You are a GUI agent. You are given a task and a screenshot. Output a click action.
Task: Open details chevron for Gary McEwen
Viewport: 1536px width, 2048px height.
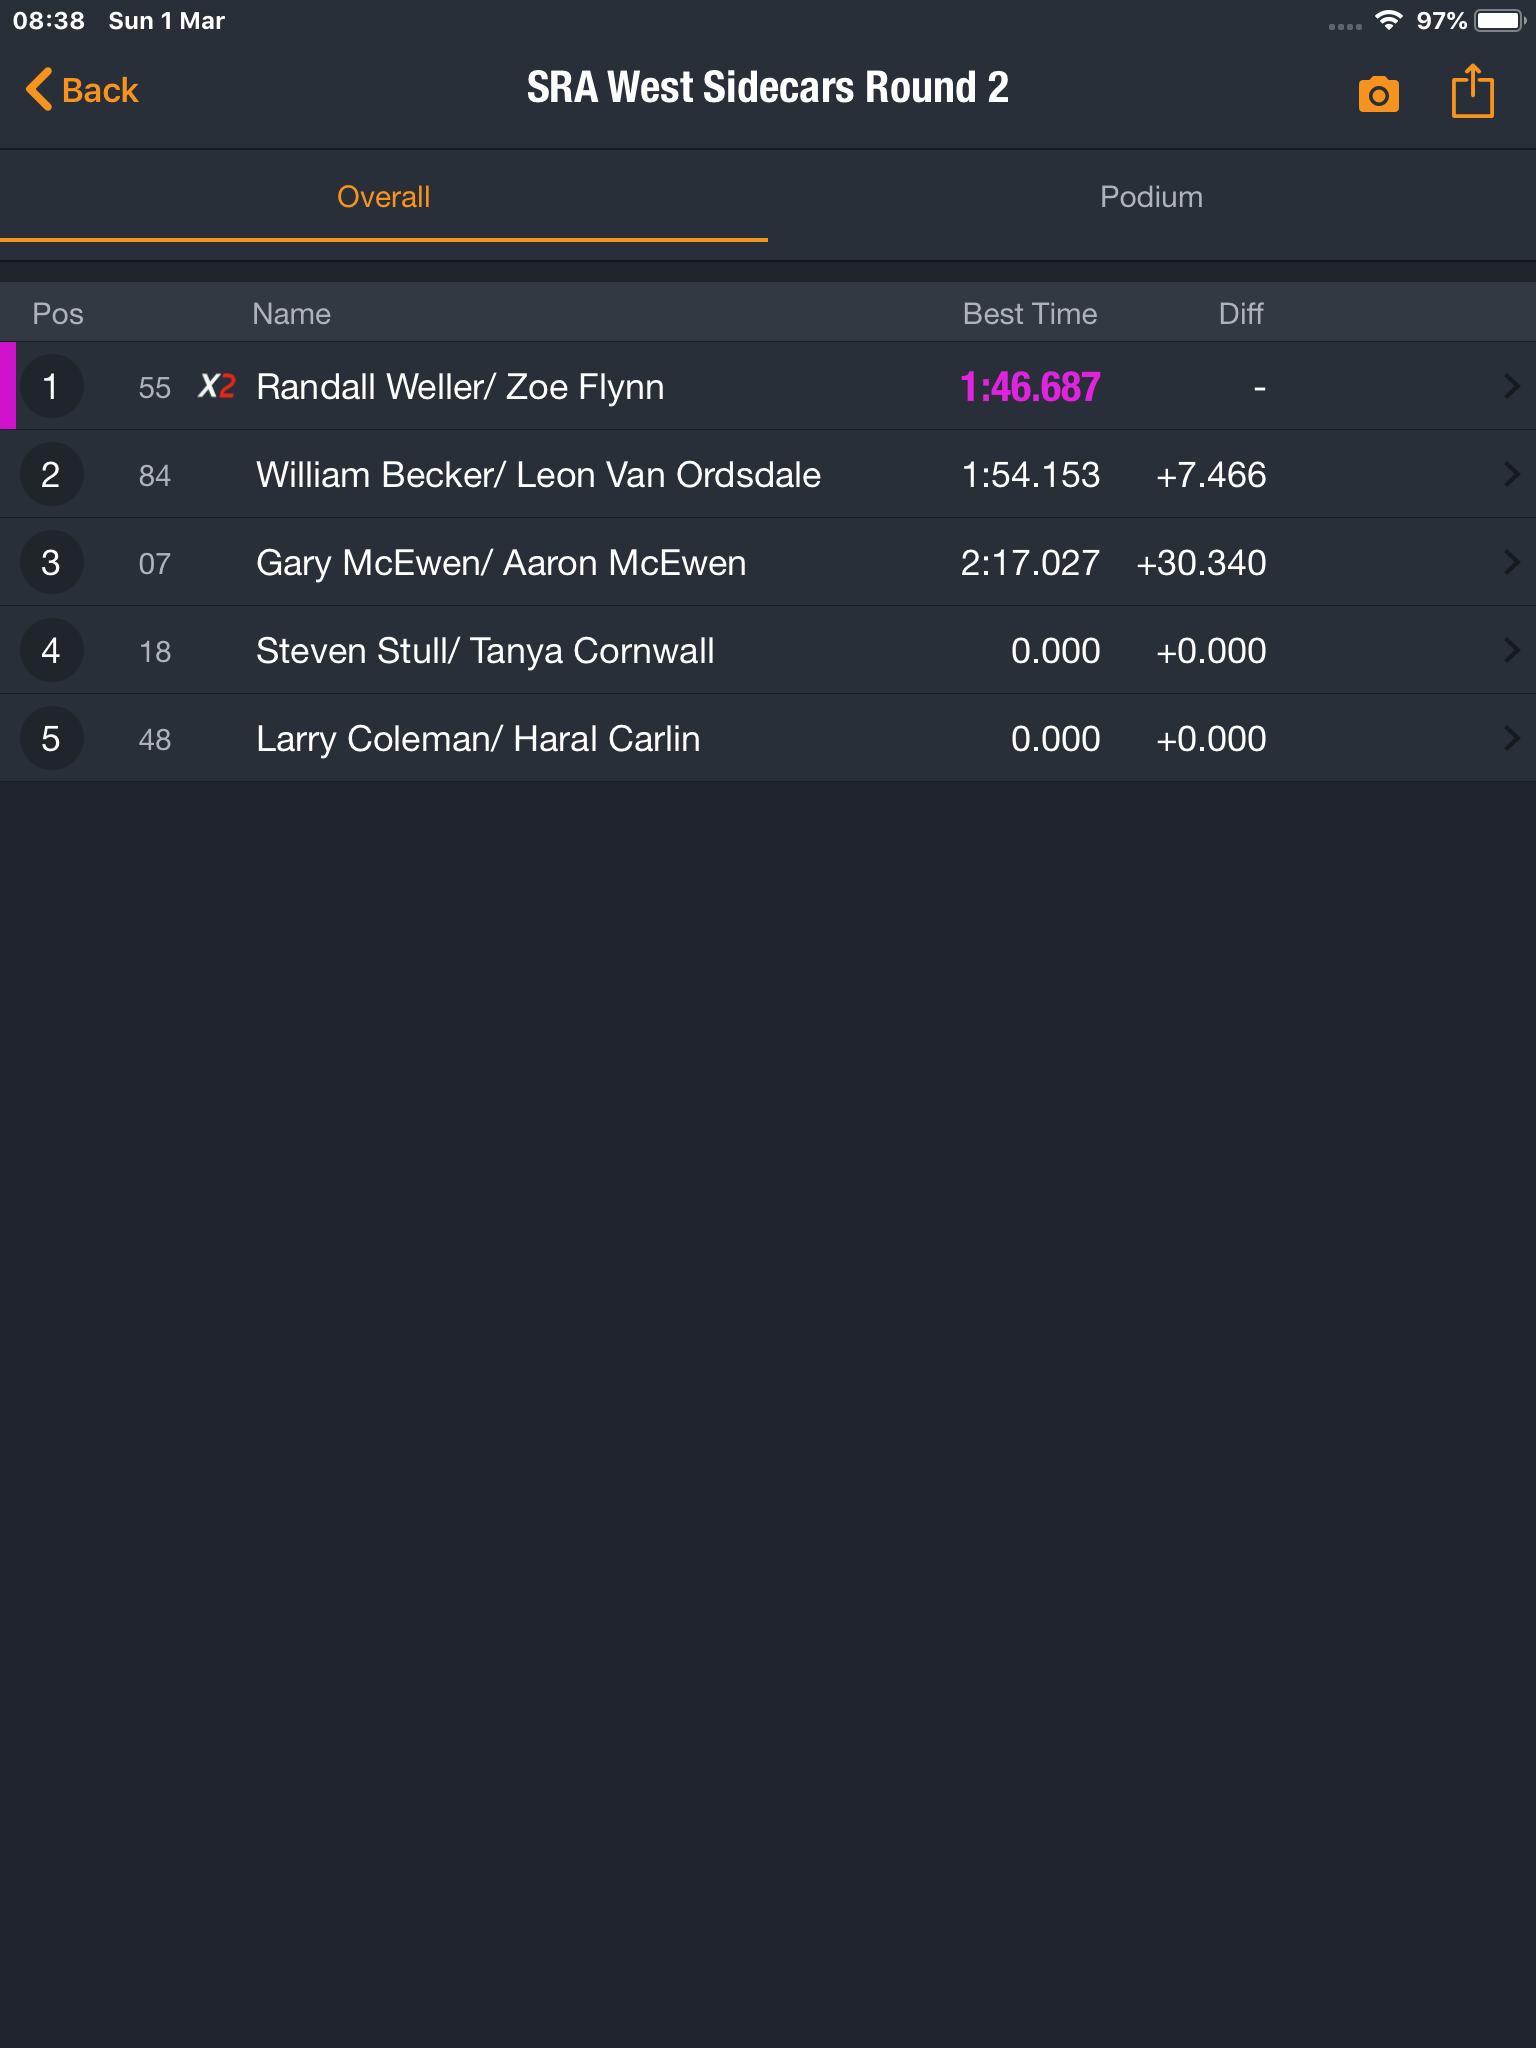(1511, 563)
